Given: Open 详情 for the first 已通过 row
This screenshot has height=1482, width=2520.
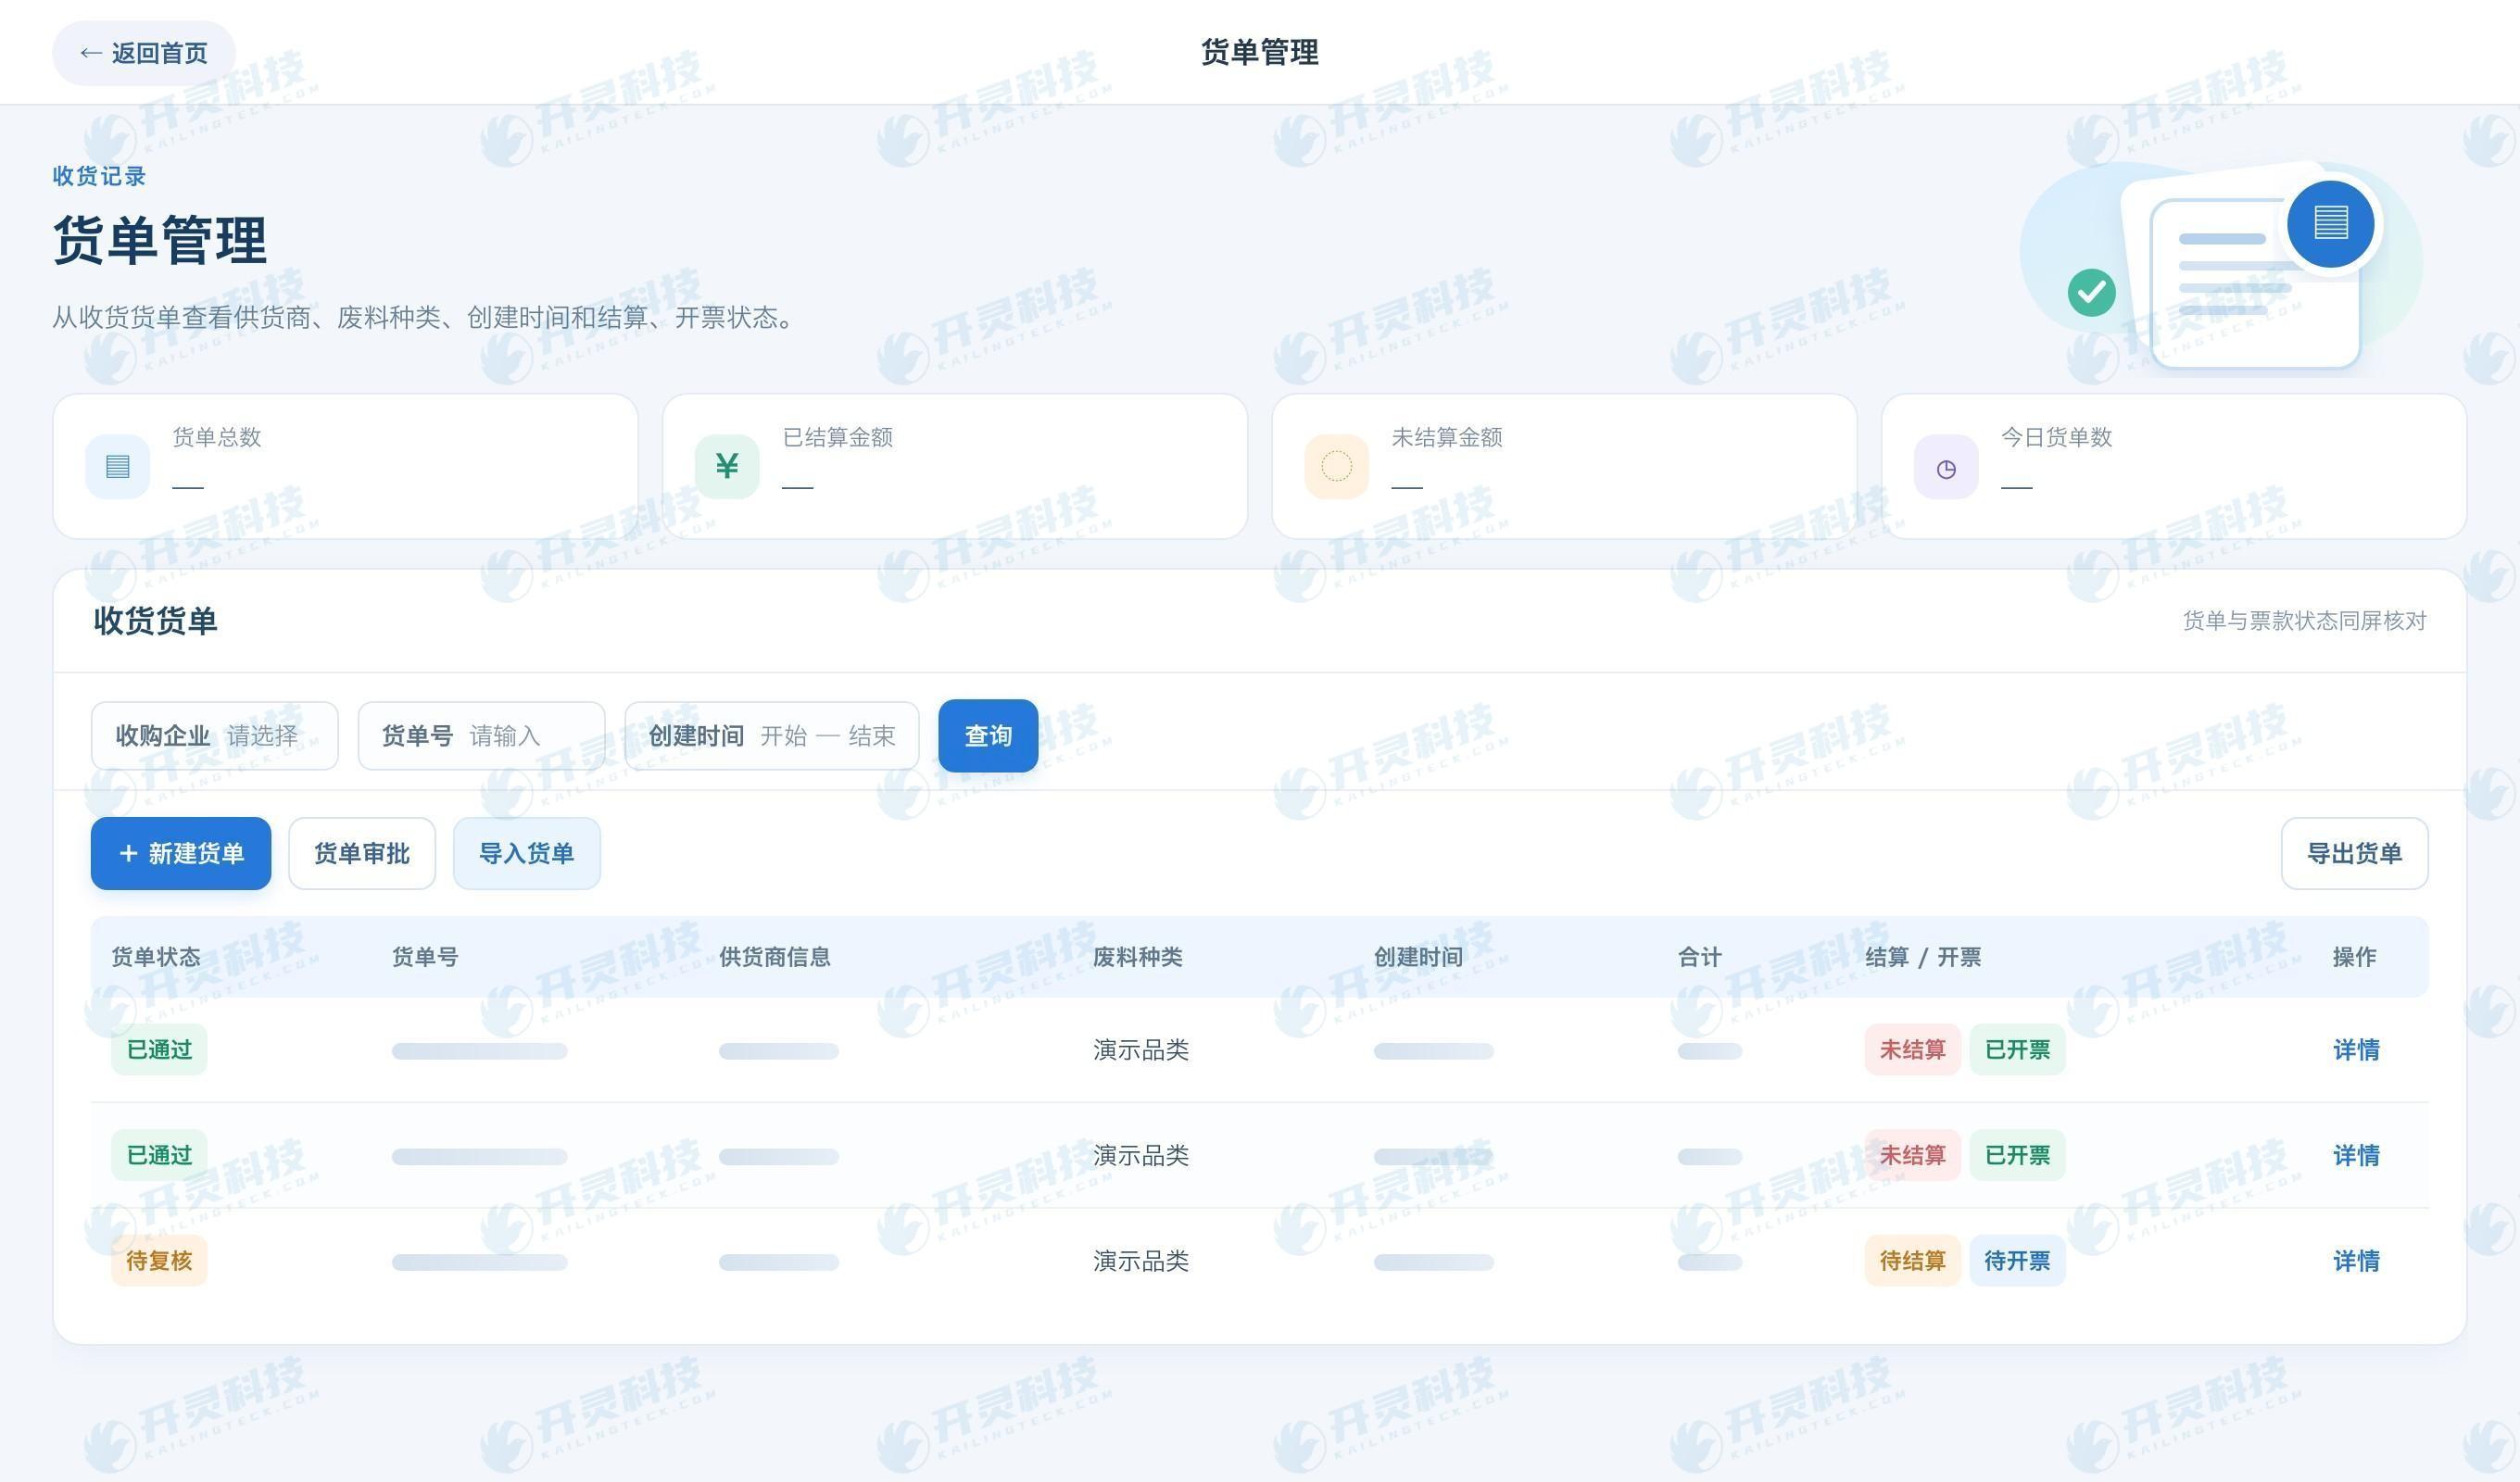Looking at the screenshot, I should tap(2356, 1050).
